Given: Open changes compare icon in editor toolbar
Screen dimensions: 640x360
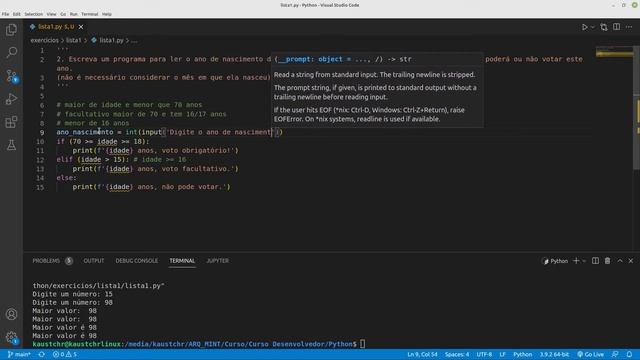Looking at the screenshot, I should point(604,27).
